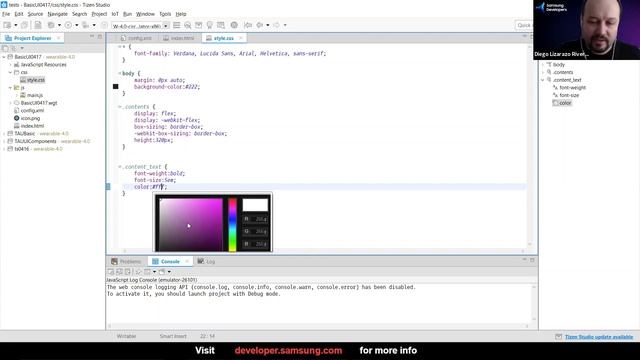Expand JavaScript Resources node

click(11, 64)
